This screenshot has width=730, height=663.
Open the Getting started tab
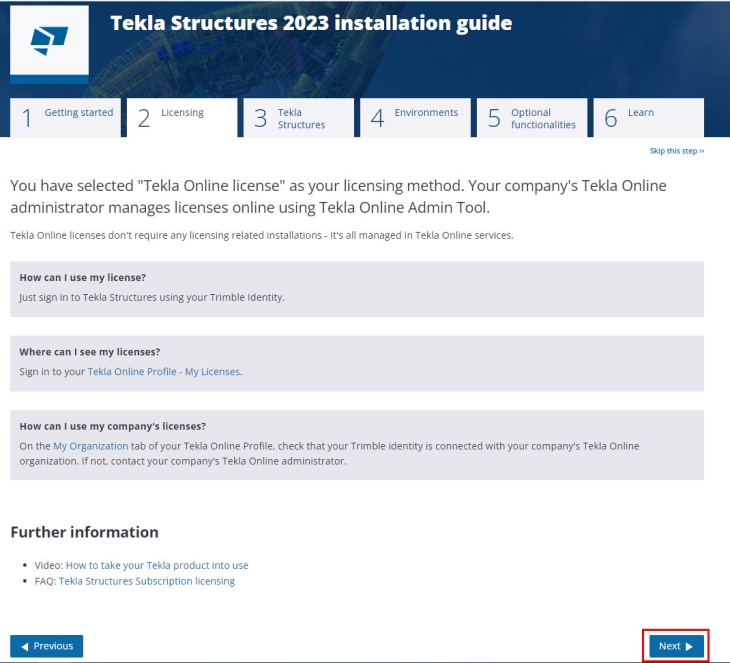(65, 118)
